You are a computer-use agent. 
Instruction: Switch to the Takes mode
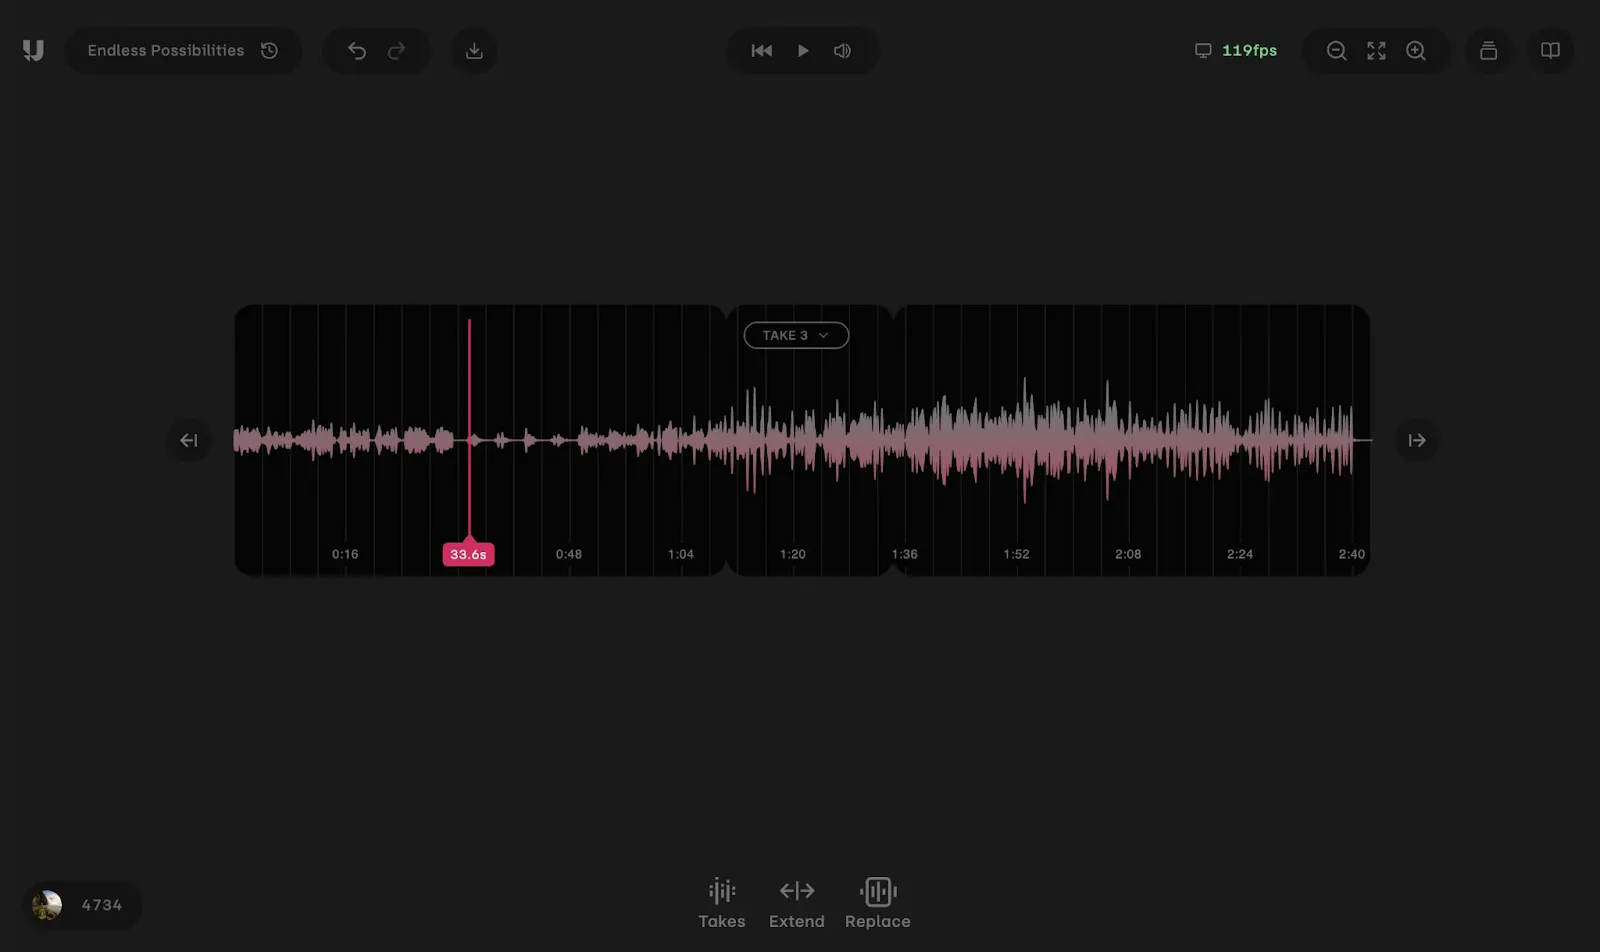click(721, 900)
